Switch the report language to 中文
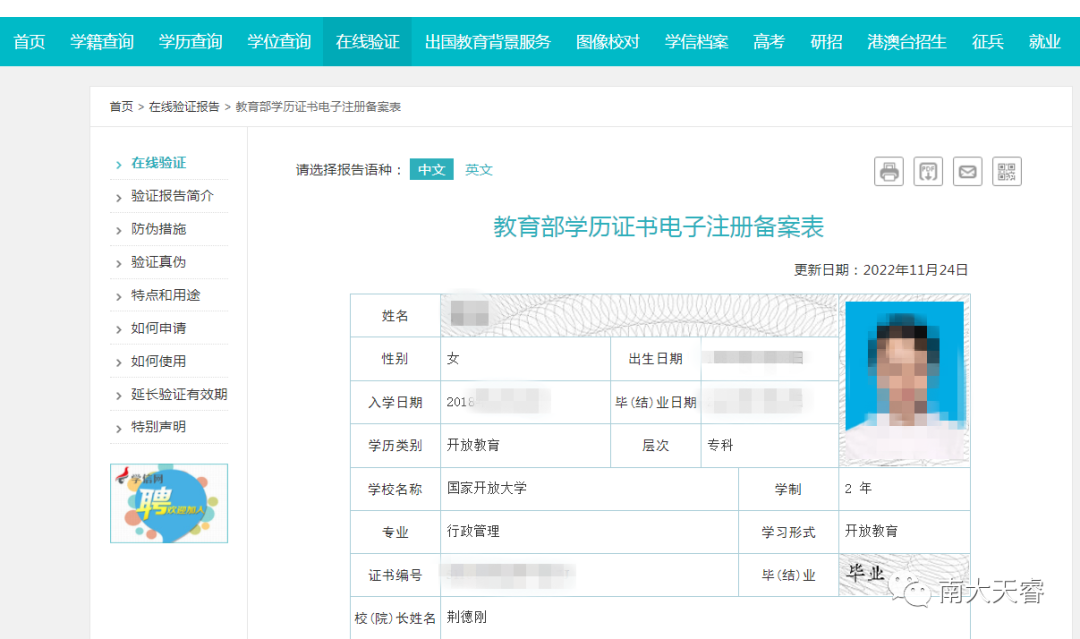 coord(431,169)
